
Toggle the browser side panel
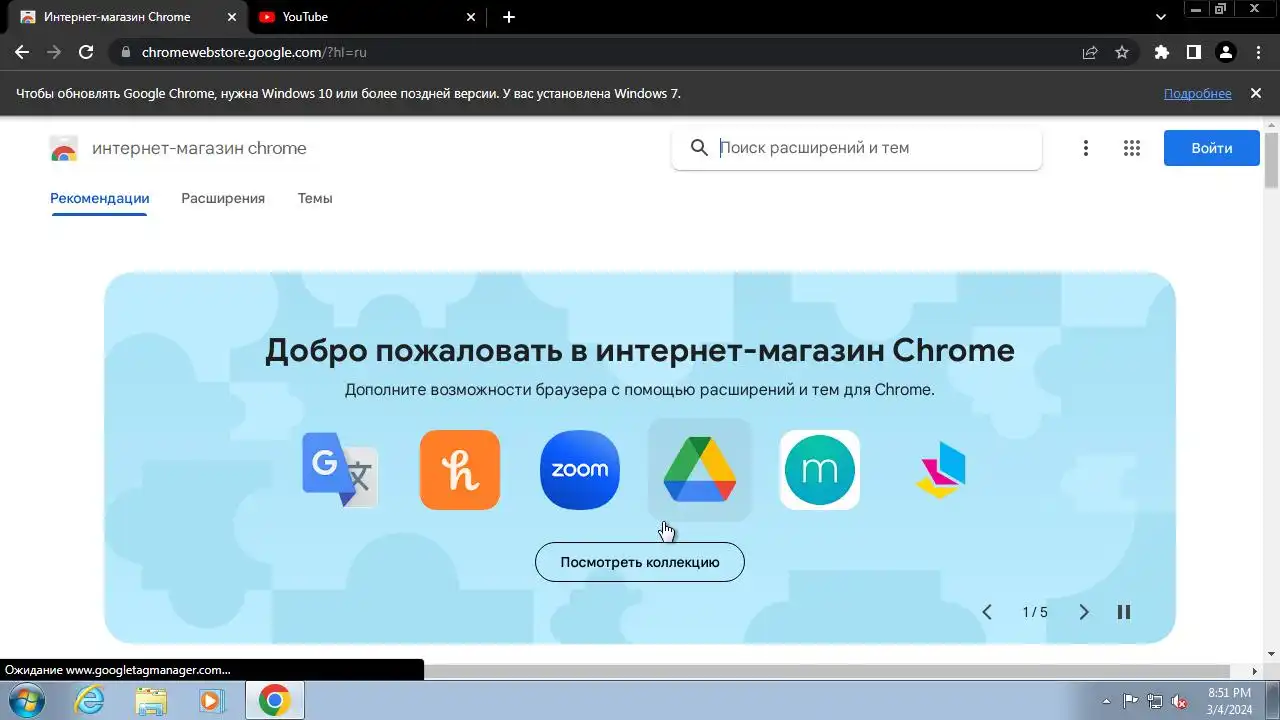coord(1193,52)
